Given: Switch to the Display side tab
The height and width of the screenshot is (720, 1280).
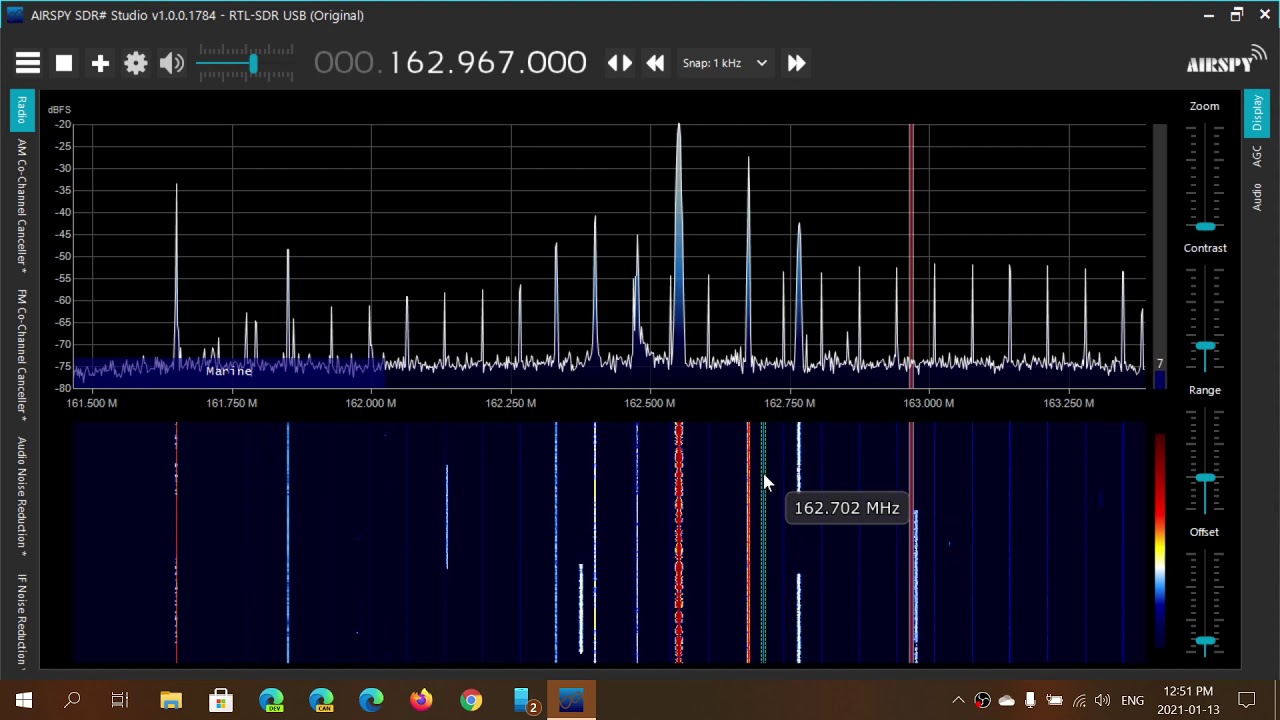Looking at the screenshot, I should (x=1257, y=113).
